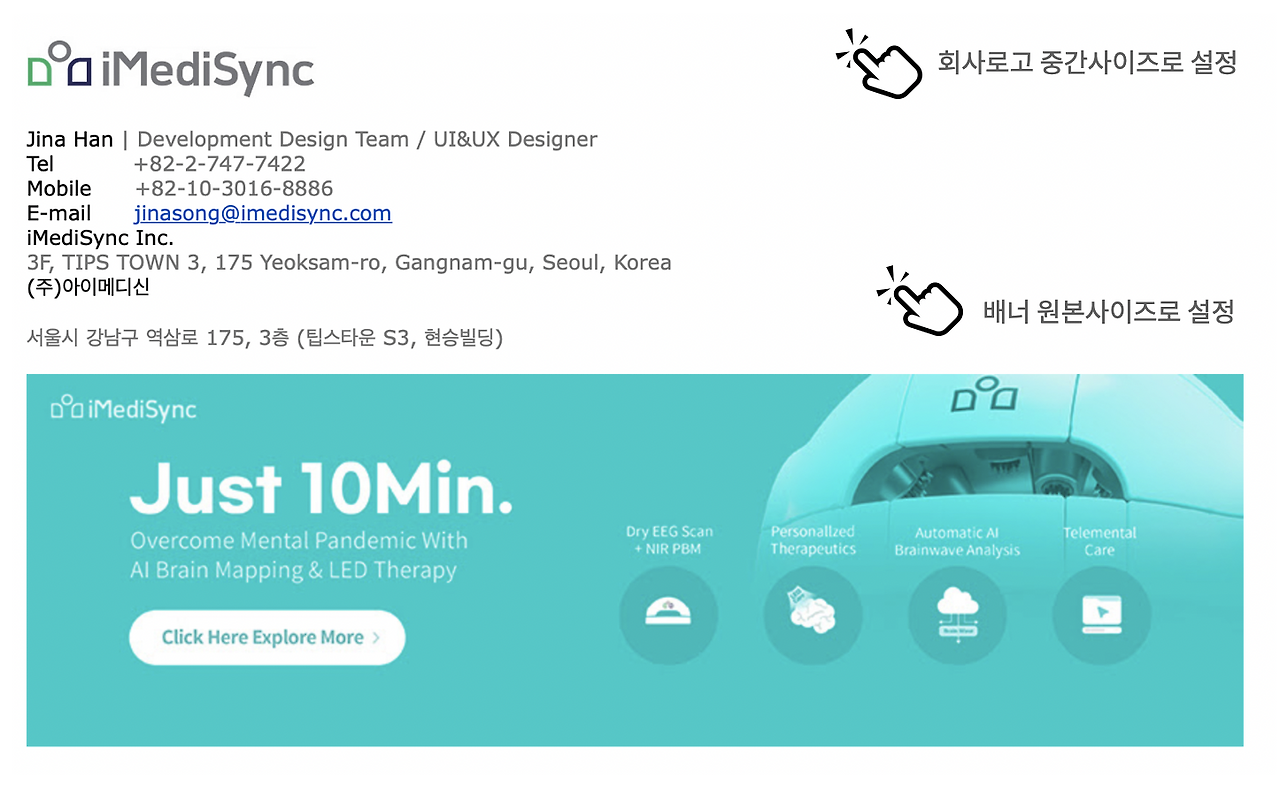Viewport: 1280px width, 794px height.
Task: Click the chevron arrow inside Explore More button
Action: 378,637
